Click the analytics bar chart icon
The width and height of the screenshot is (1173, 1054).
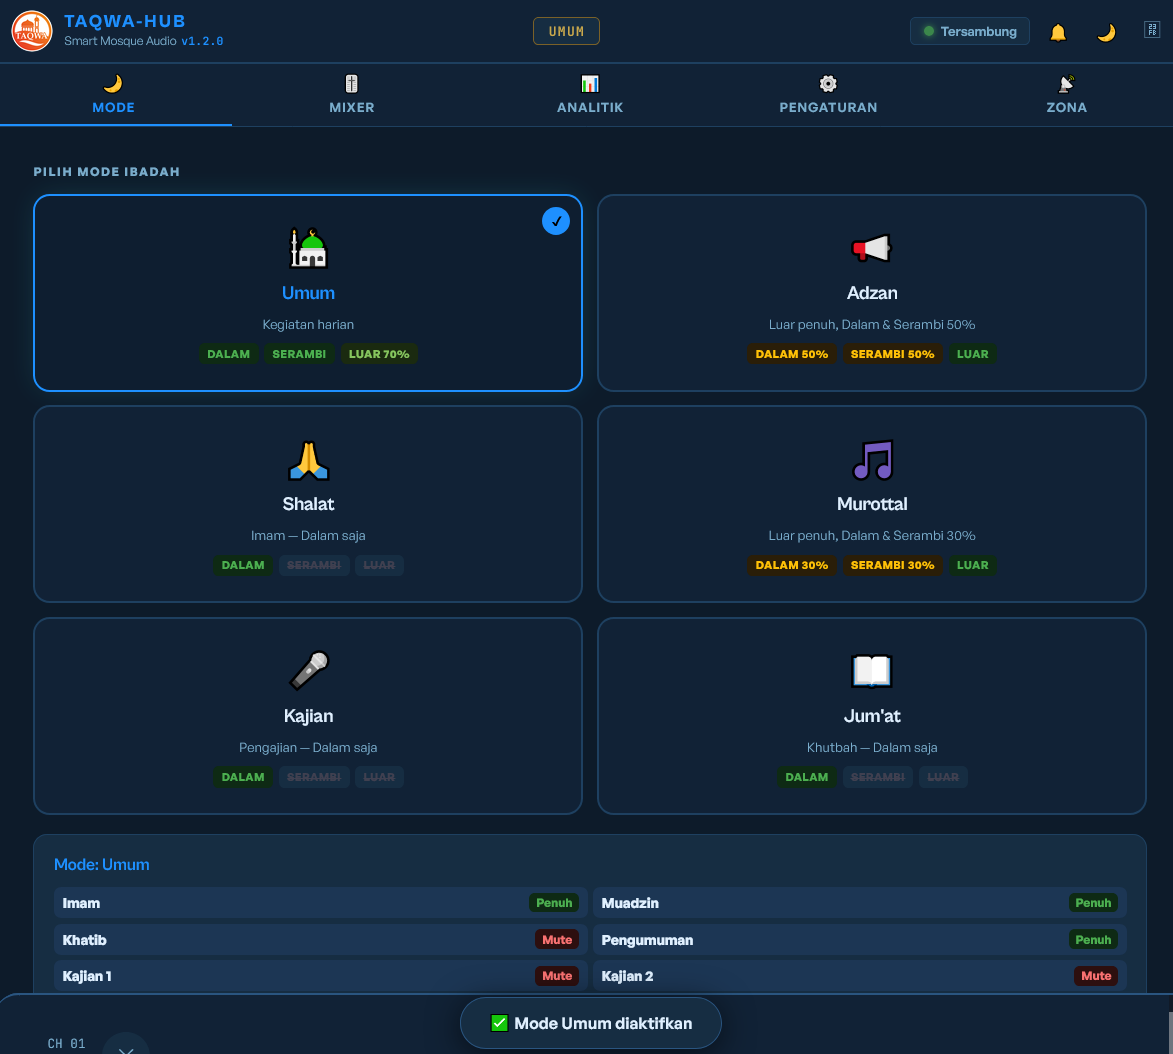(589, 83)
